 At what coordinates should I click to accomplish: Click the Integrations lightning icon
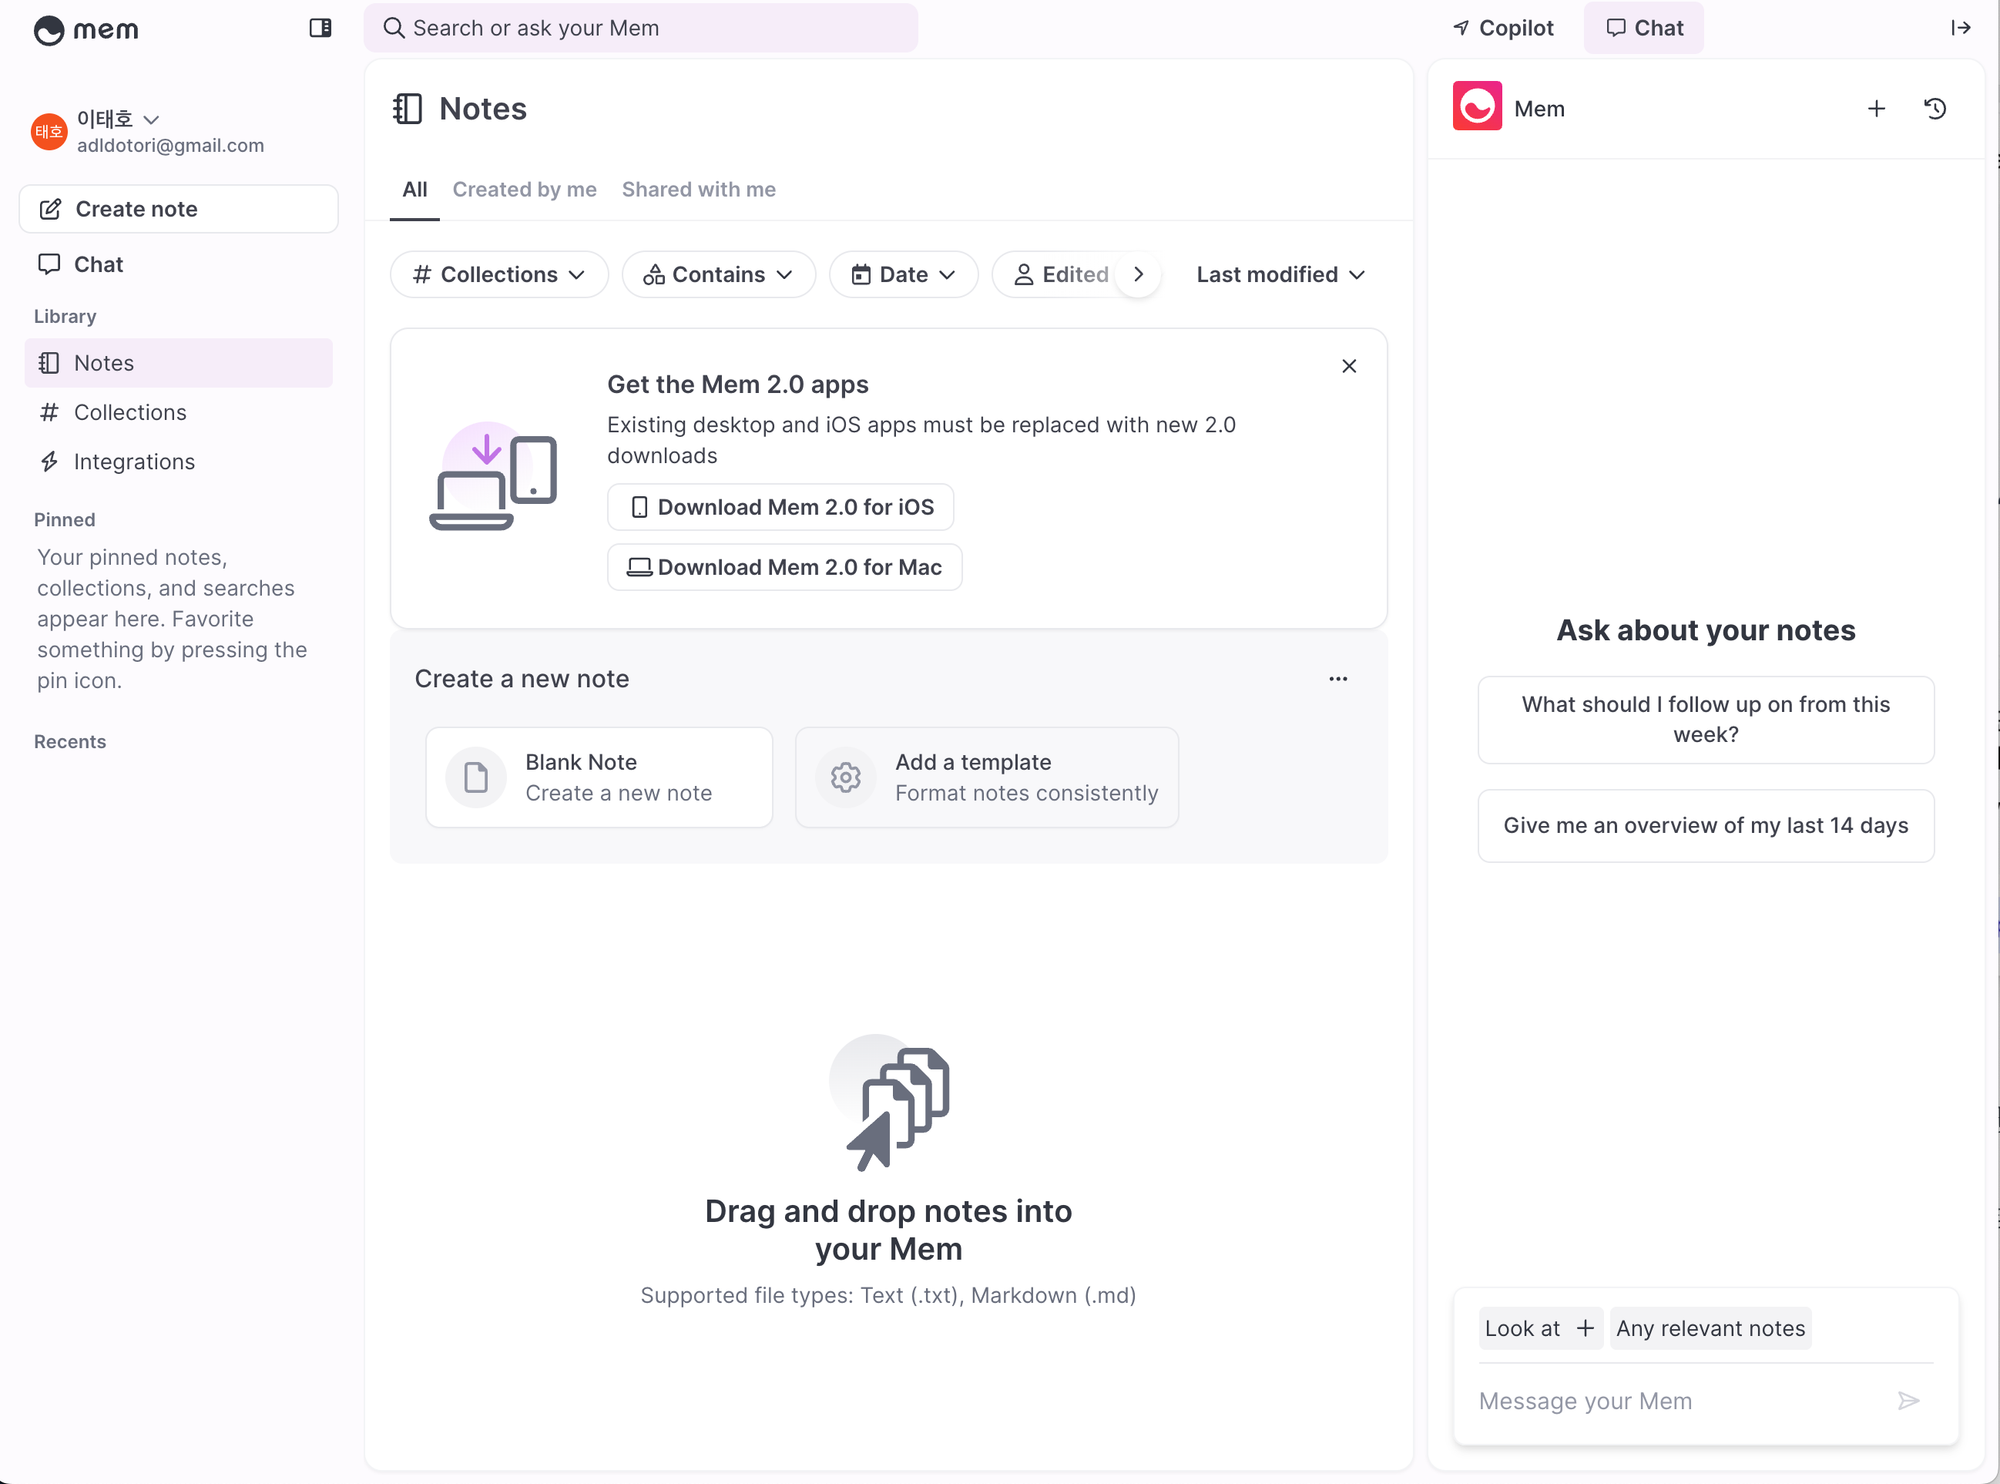(49, 461)
